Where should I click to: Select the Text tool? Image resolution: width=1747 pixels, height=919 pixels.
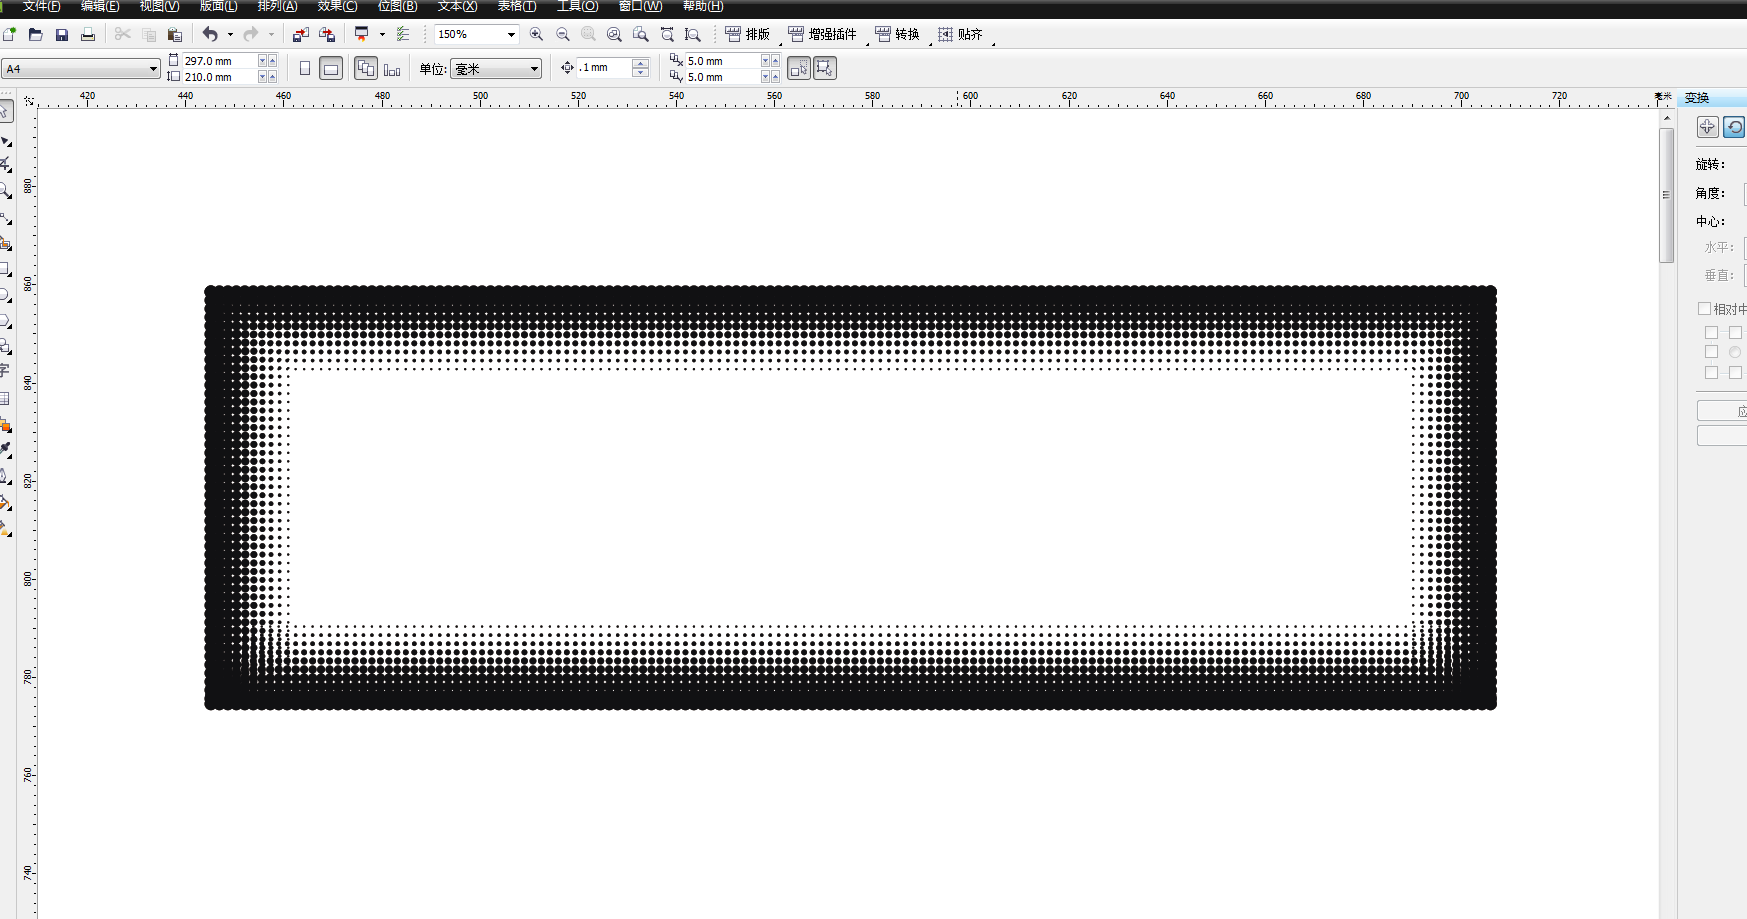coord(7,372)
